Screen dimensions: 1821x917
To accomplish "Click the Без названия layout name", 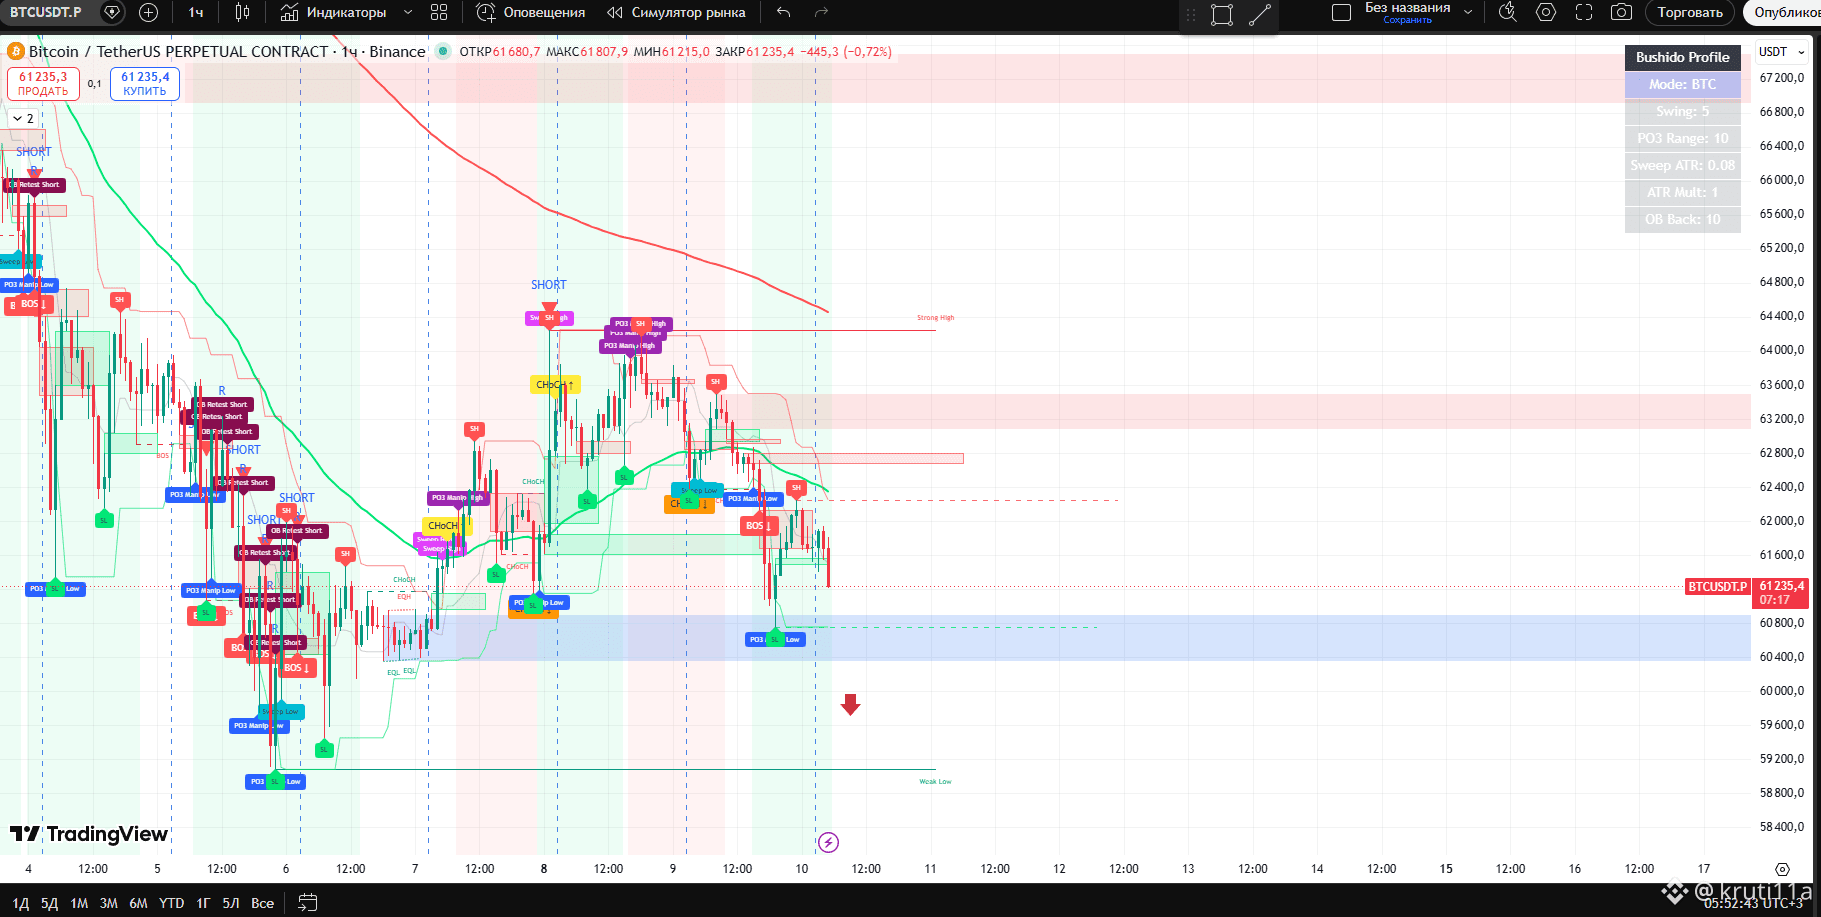I will point(1407,8).
